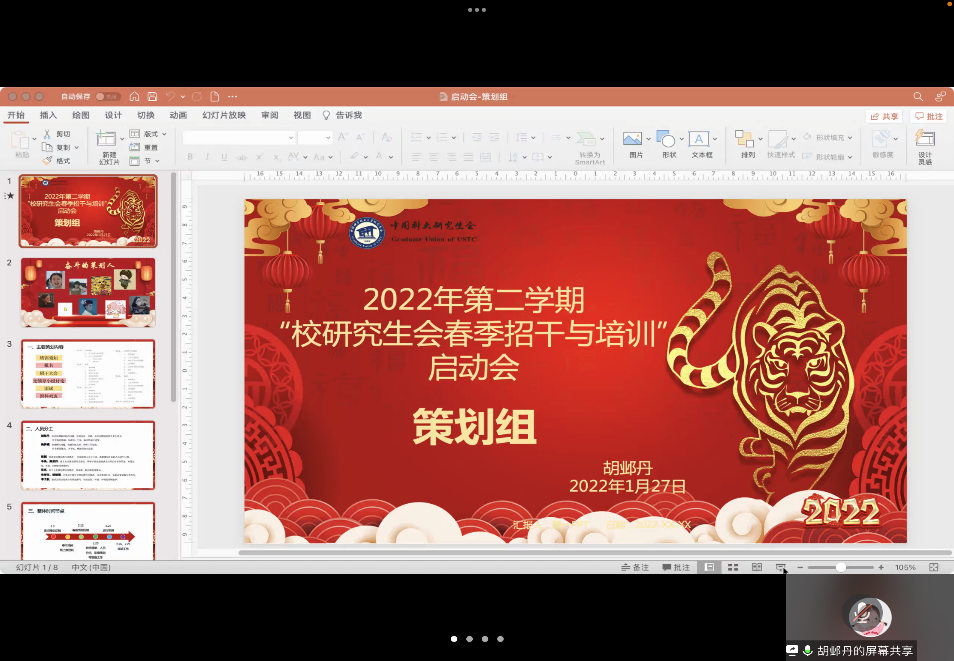This screenshot has width=954, height=661.
Task: Open the font name combo box
Action: pos(238,137)
